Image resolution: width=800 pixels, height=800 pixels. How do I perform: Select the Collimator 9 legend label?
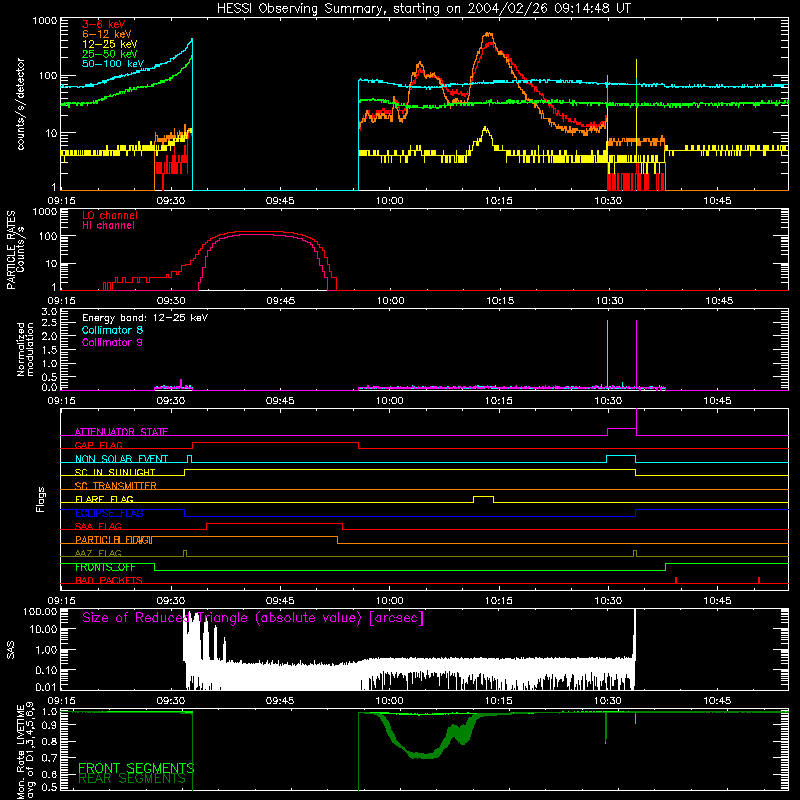coord(112,342)
